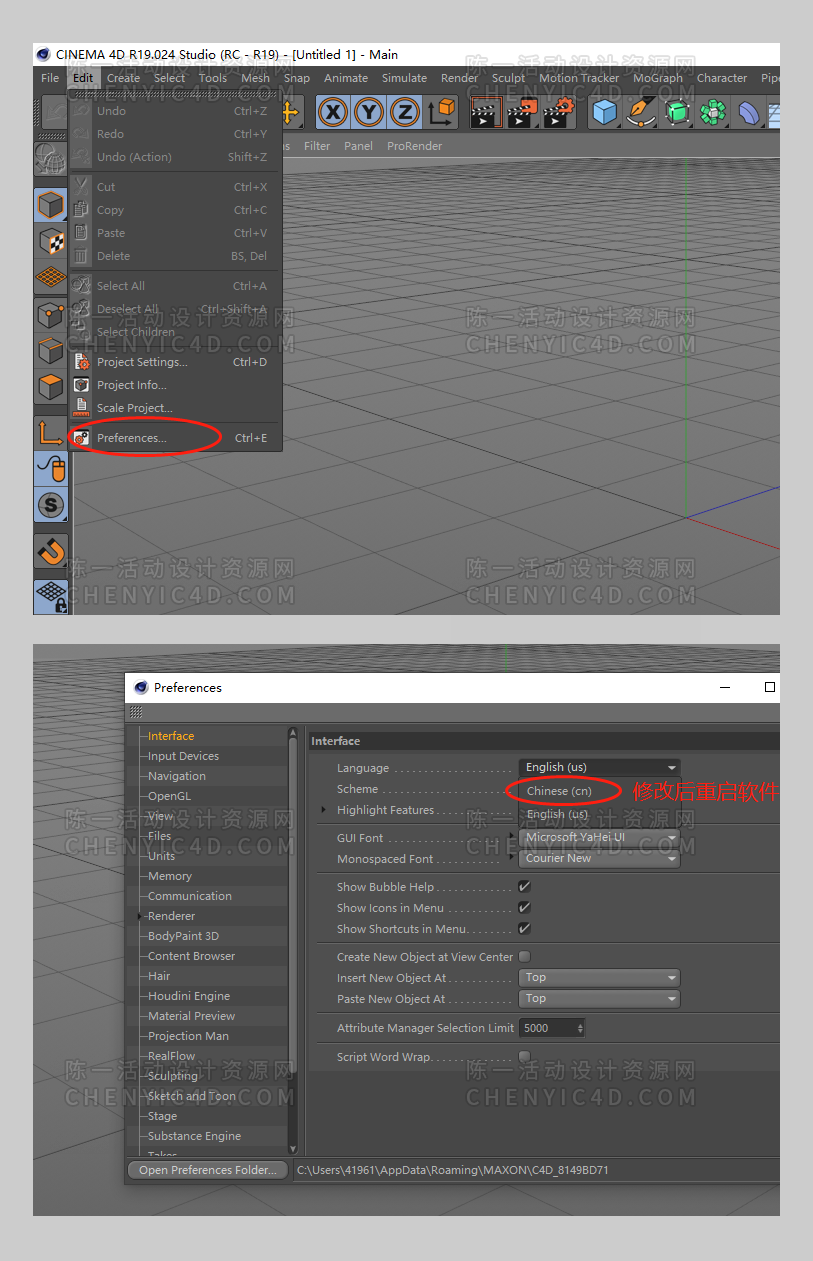This screenshot has height=1261, width=813.
Task: Click the Render View clapperboard icon
Action: [x=485, y=112]
